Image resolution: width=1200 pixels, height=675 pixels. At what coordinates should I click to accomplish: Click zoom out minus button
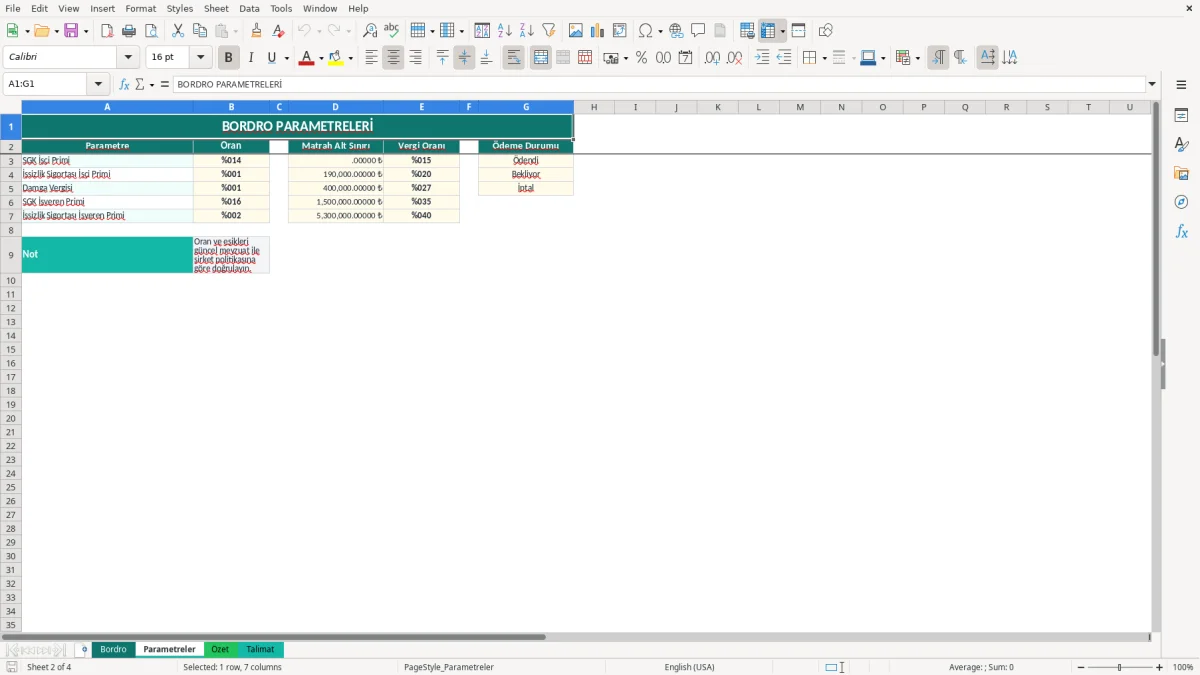pyautogui.click(x=1081, y=667)
